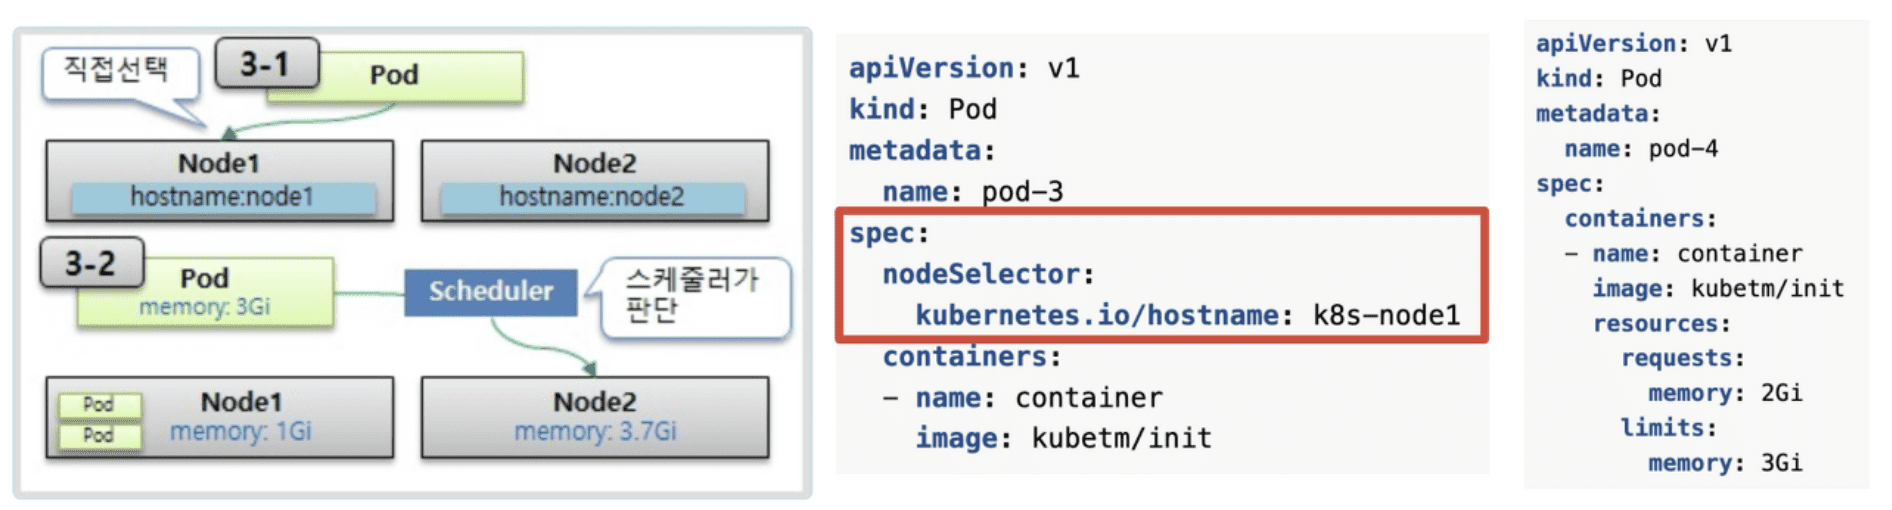Click the name: pod-3 line

[972, 191]
